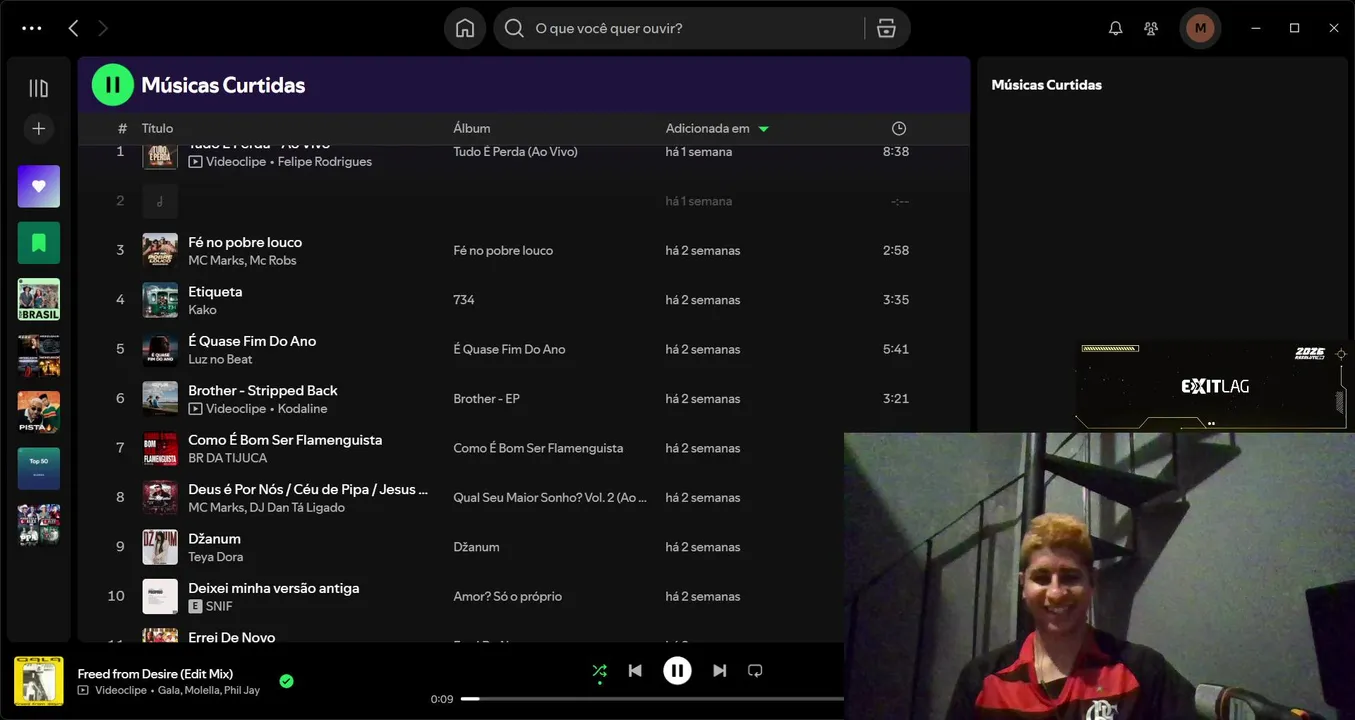The image size is (1355, 720).
Task: Click Džanum album cover thumbnail
Action: (160, 547)
